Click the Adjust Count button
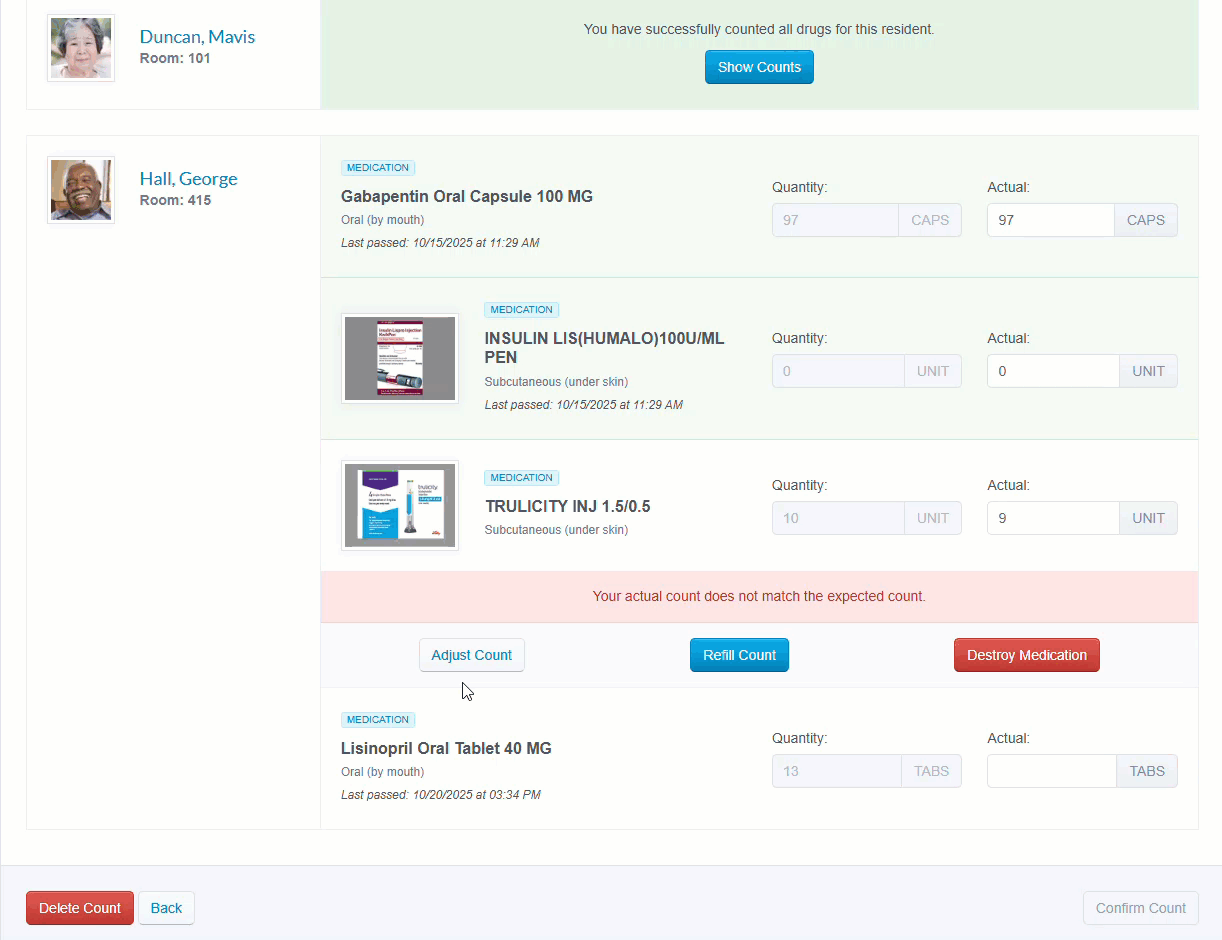Screen dimensions: 1222x940 pos(472,655)
